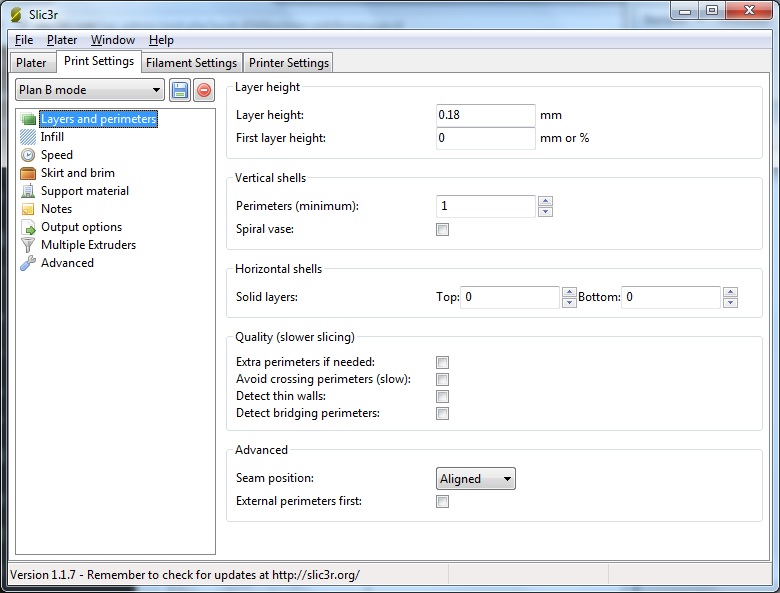The height and width of the screenshot is (593, 780).
Task: Close the Slic3r window
Action: coord(749,10)
